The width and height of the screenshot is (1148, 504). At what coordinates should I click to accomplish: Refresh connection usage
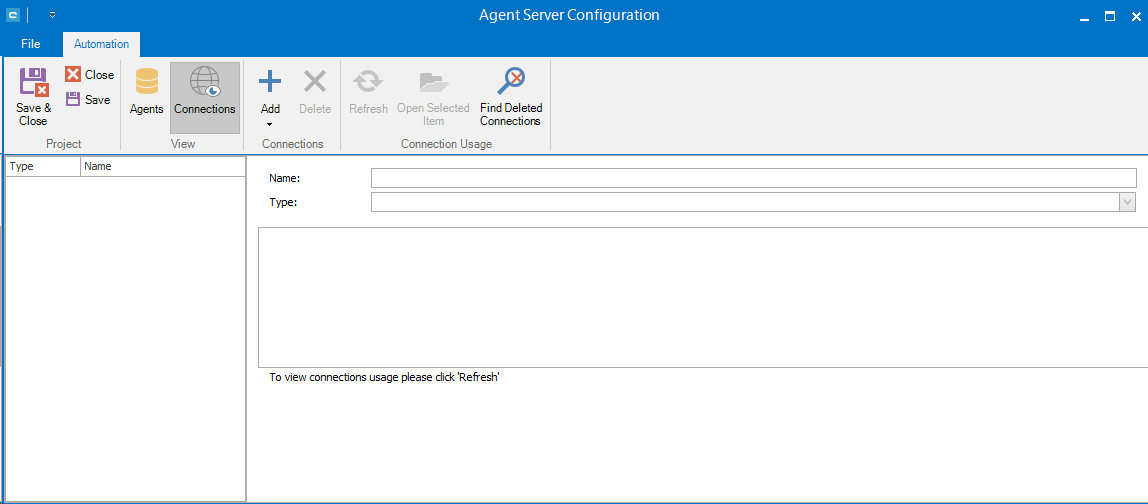[368, 82]
